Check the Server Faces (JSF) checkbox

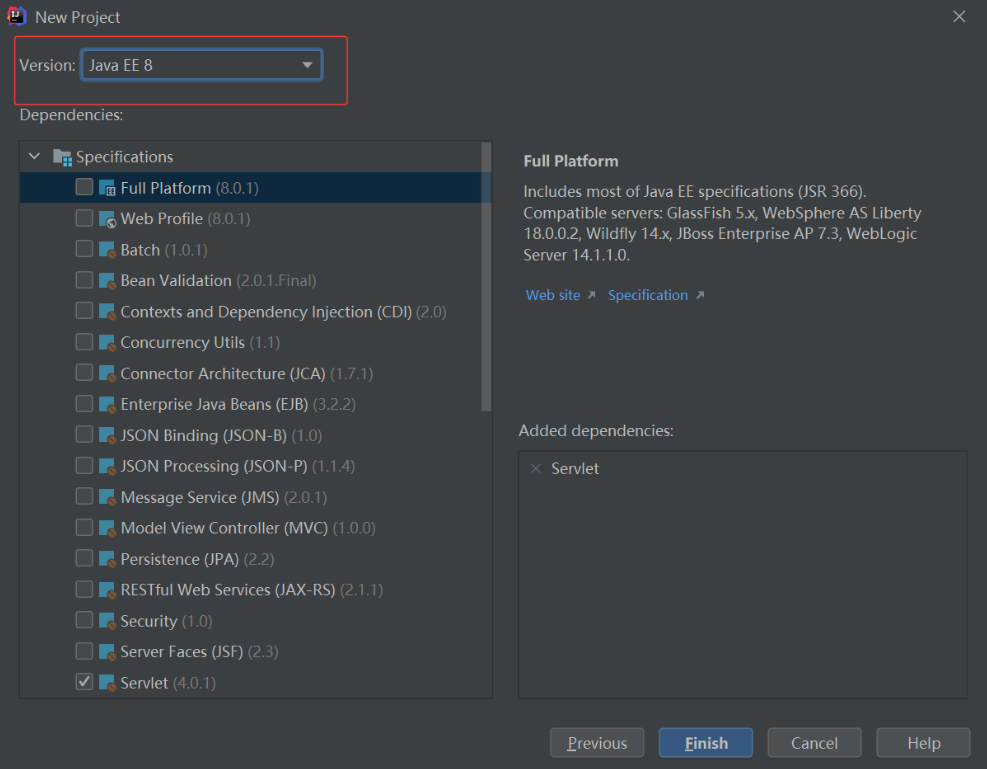pyautogui.click(x=84, y=650)
